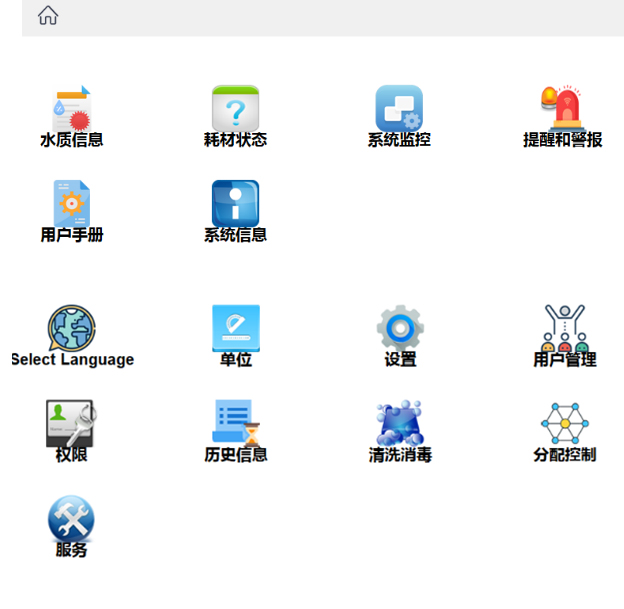Click the Select Language text label
This screenshot has height=609, width=624.
point(72,360)
